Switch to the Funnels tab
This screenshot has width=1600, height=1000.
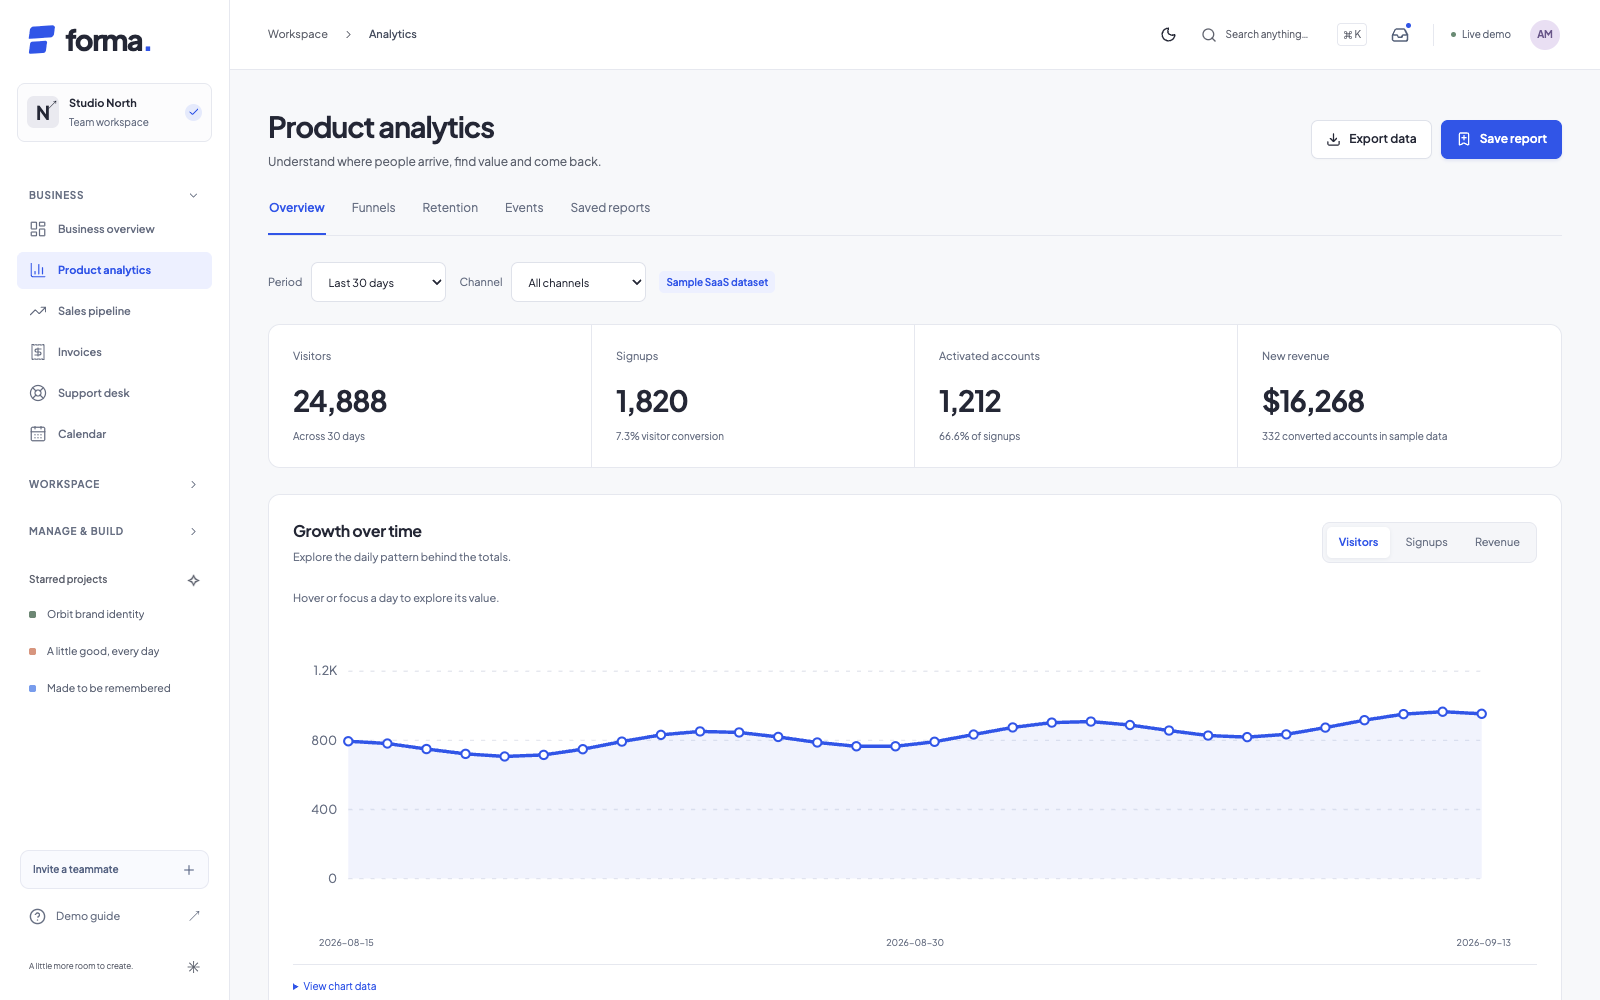pos(373,208)
